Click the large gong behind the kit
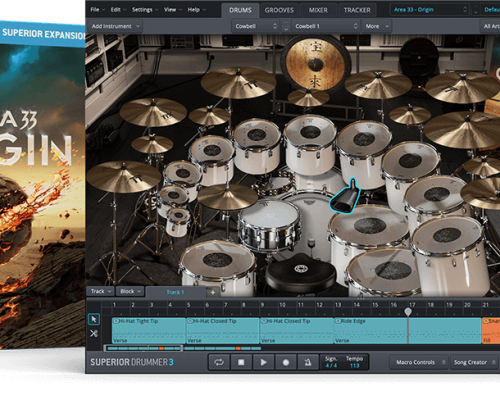Image resolution: width=500 pixels, height=400 pixels. [315, 63]
